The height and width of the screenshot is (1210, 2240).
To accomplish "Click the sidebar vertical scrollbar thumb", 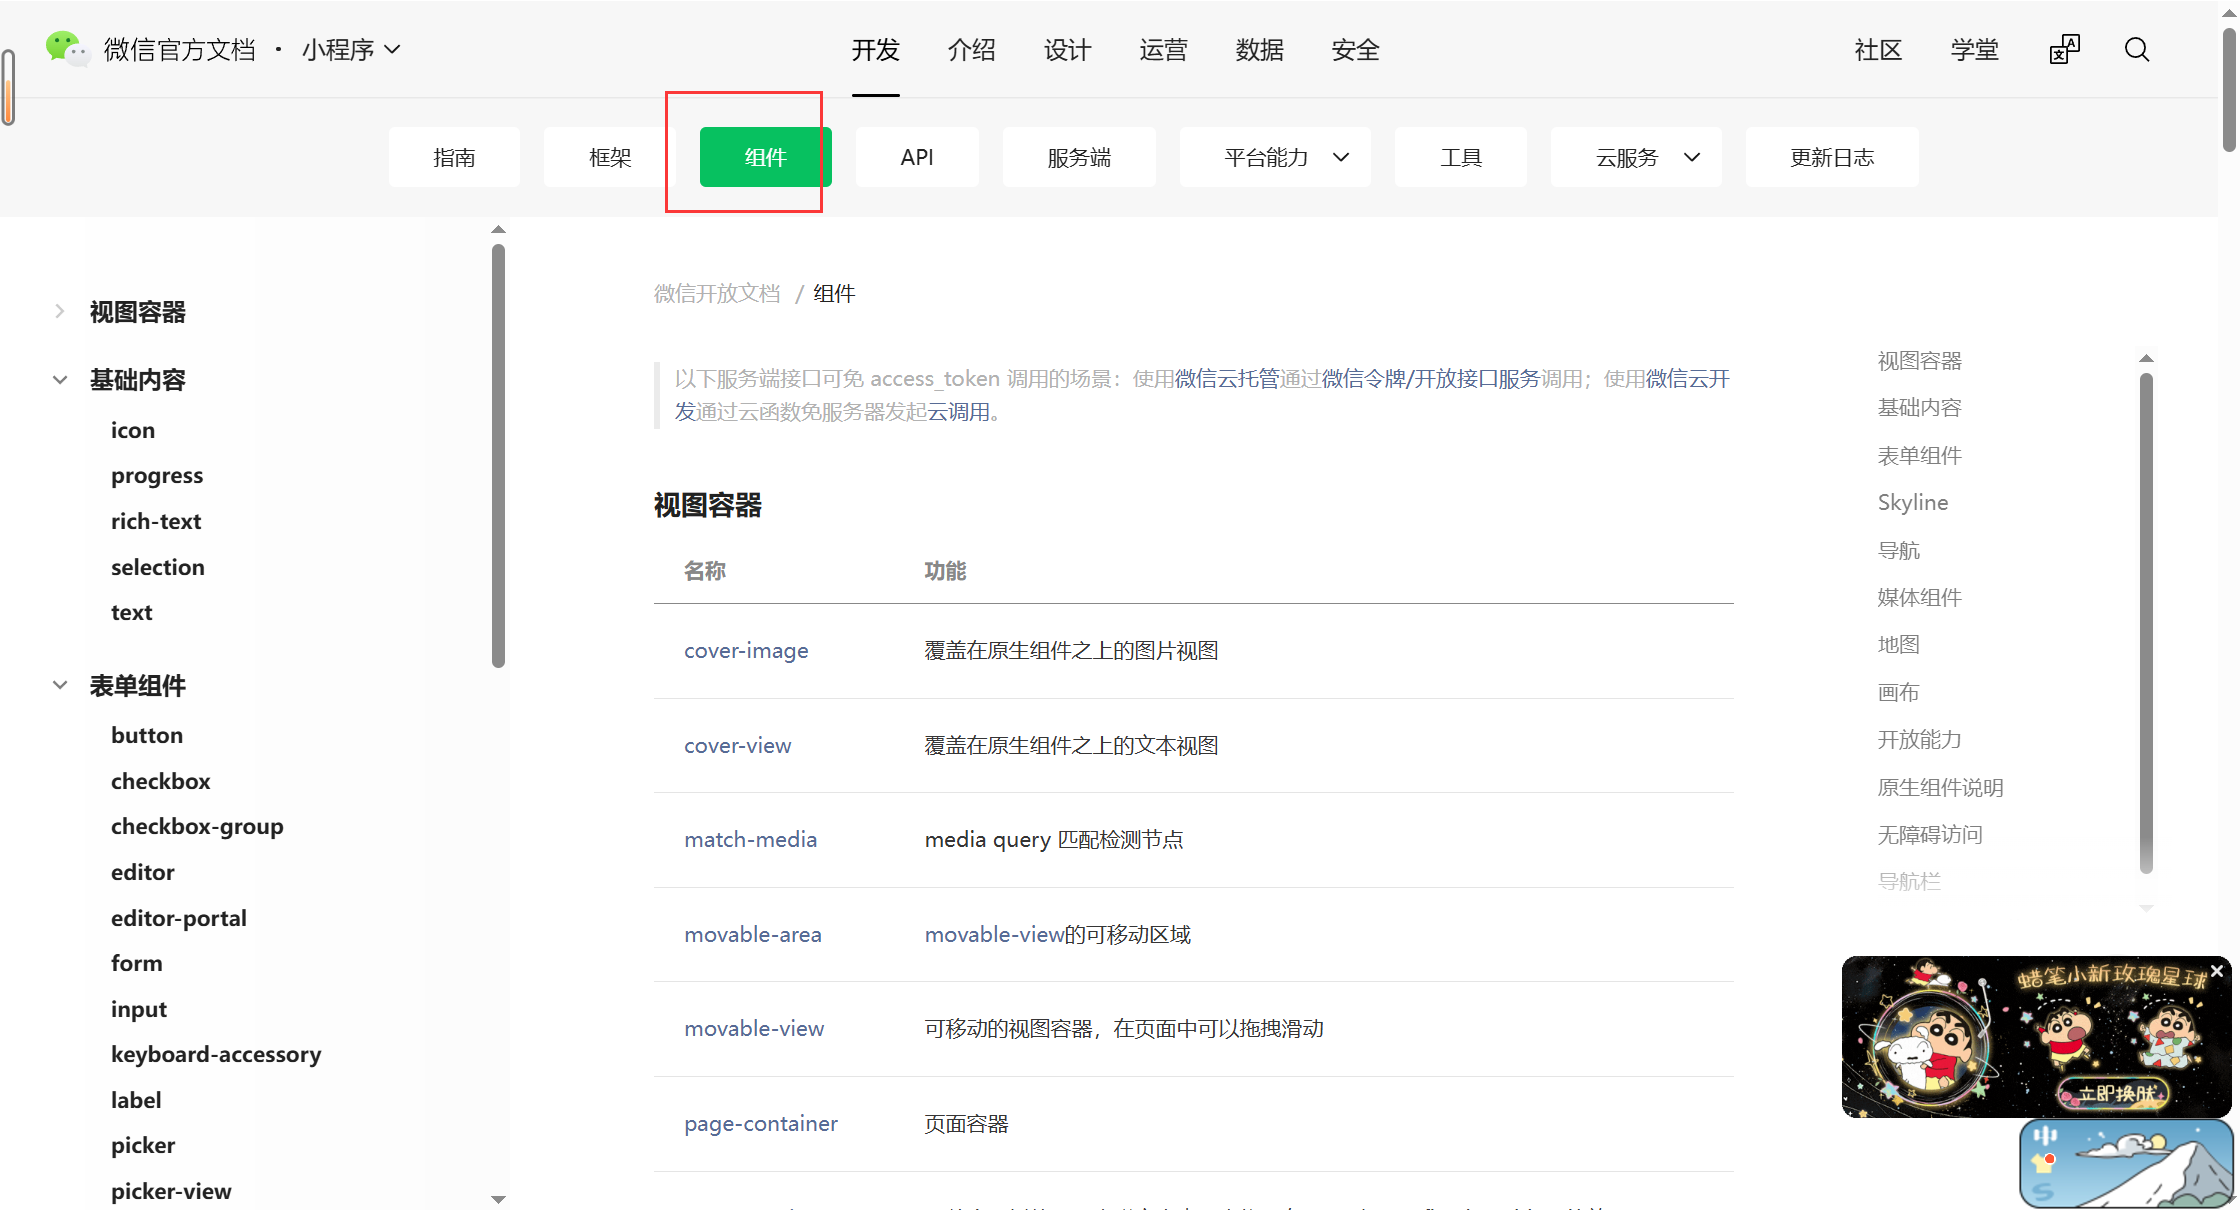I will (x=498, y=455).
